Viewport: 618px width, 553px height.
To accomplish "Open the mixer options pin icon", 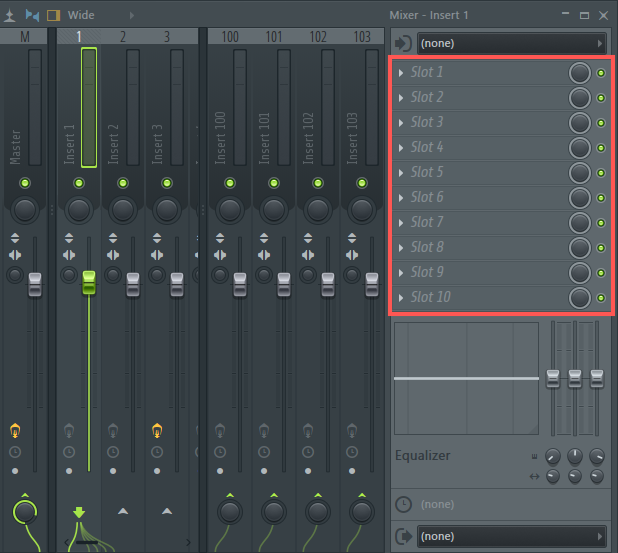I will pos(9,15).
